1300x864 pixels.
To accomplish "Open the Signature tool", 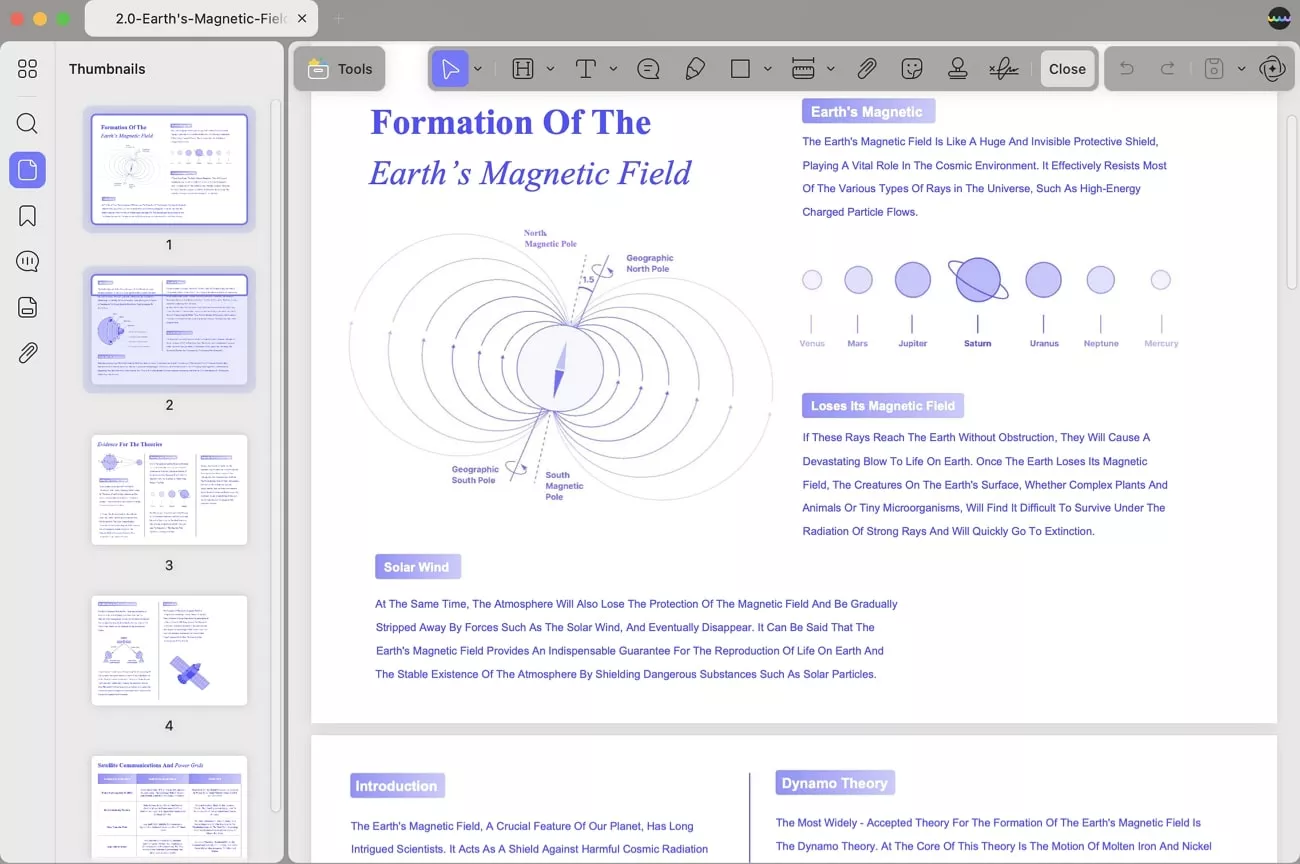I will click(x=1003, y=68).
